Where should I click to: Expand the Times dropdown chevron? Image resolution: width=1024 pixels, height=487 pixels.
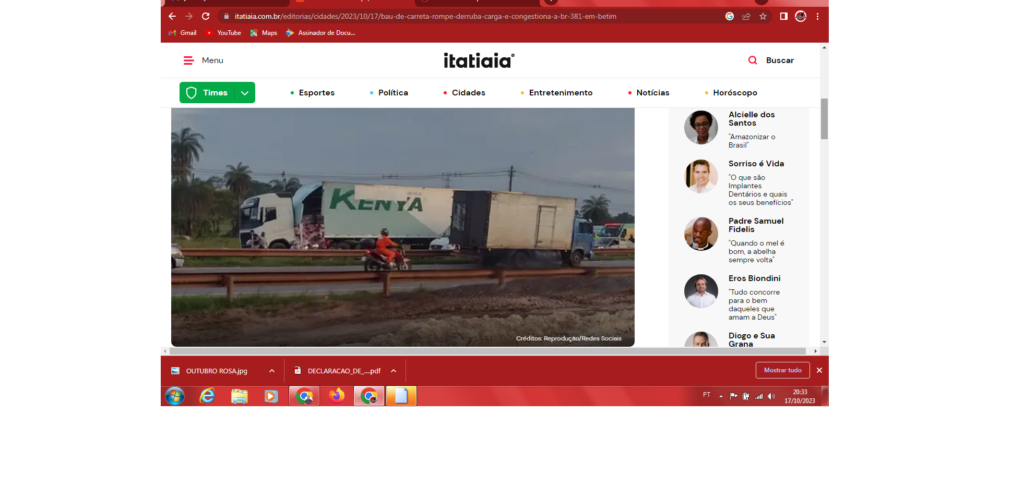tap(245, 93)
